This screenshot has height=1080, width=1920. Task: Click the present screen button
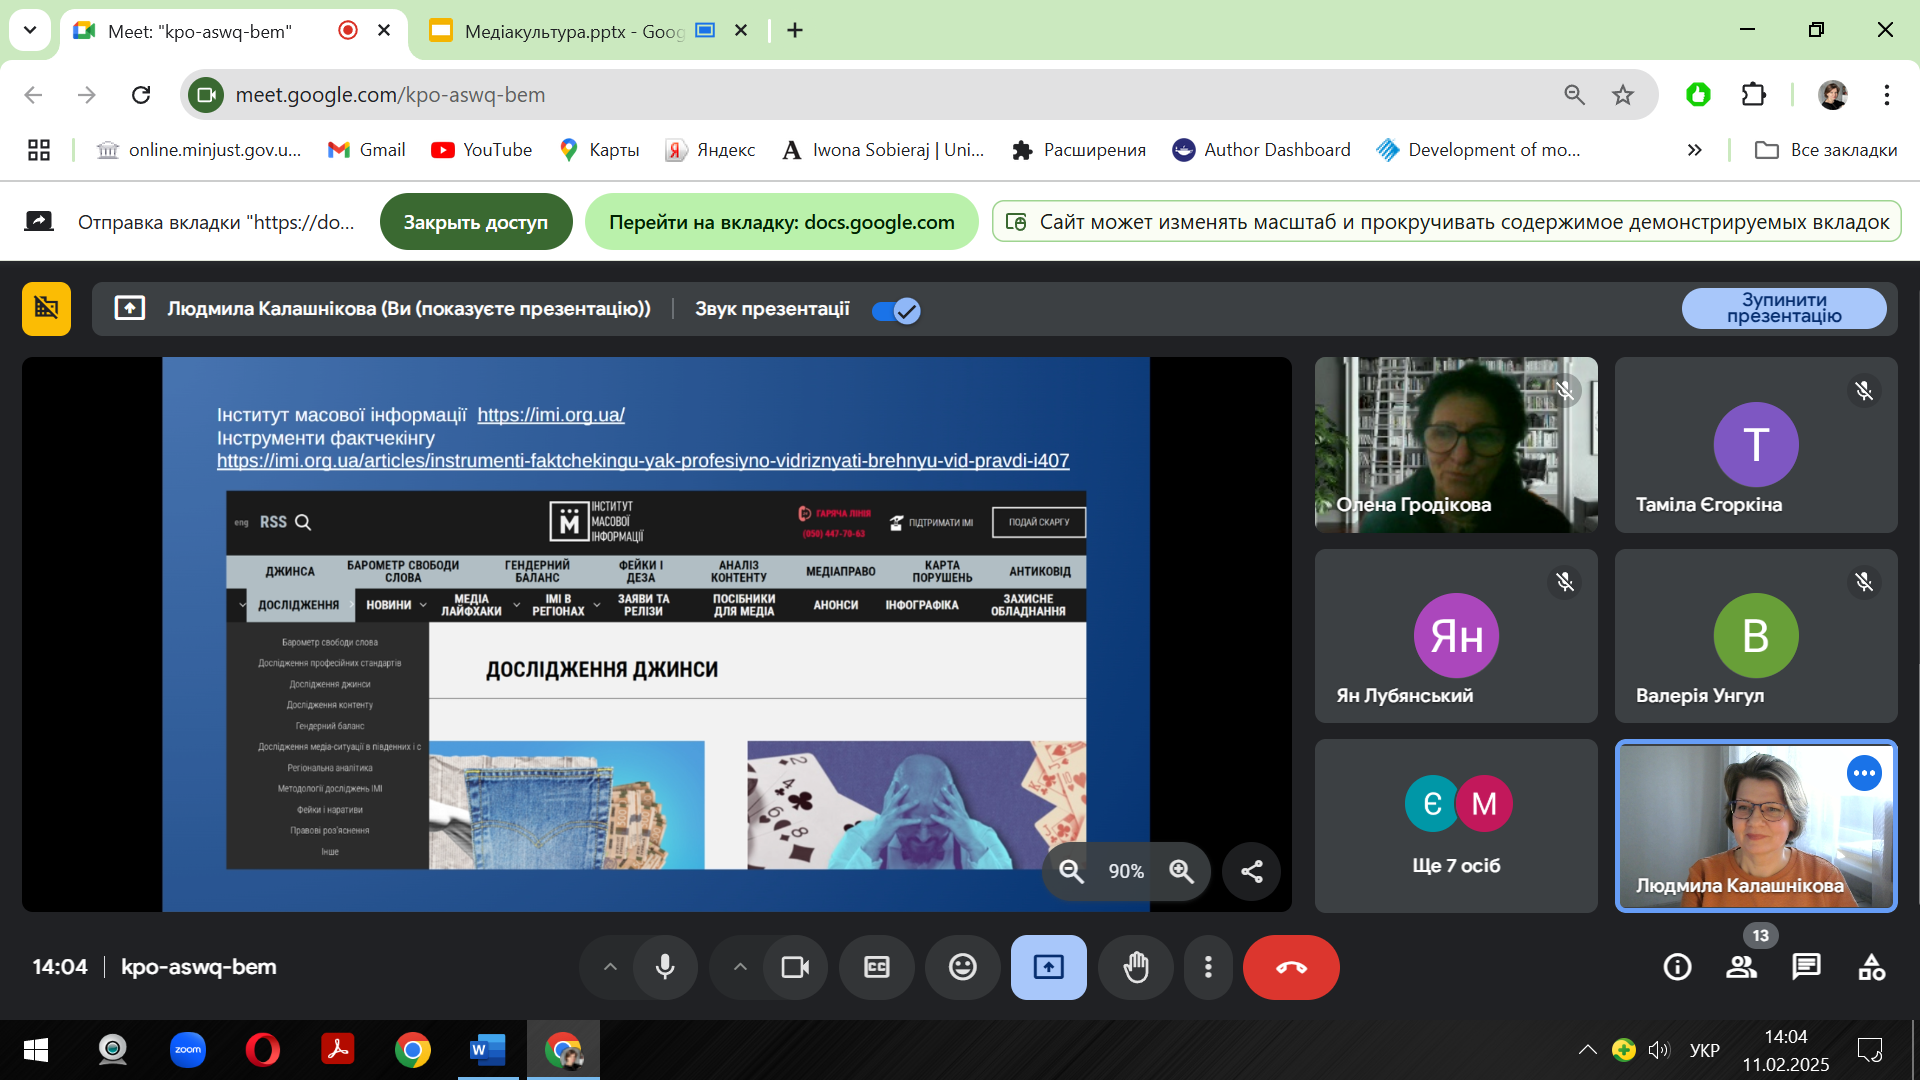click(x=1049, y=967)
